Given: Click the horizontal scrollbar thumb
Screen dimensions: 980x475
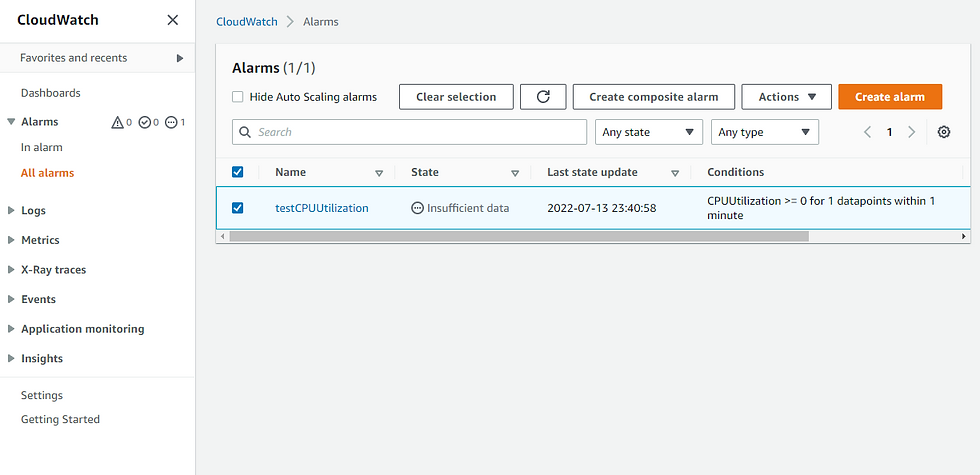Looking at the screenshot, I should tap(519, 236).
